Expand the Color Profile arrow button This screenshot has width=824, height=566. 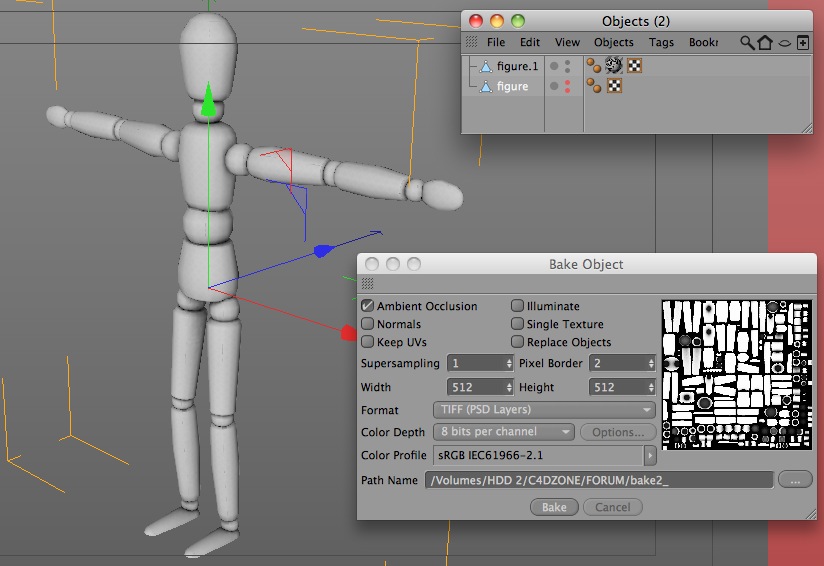(x=650, y=455)
